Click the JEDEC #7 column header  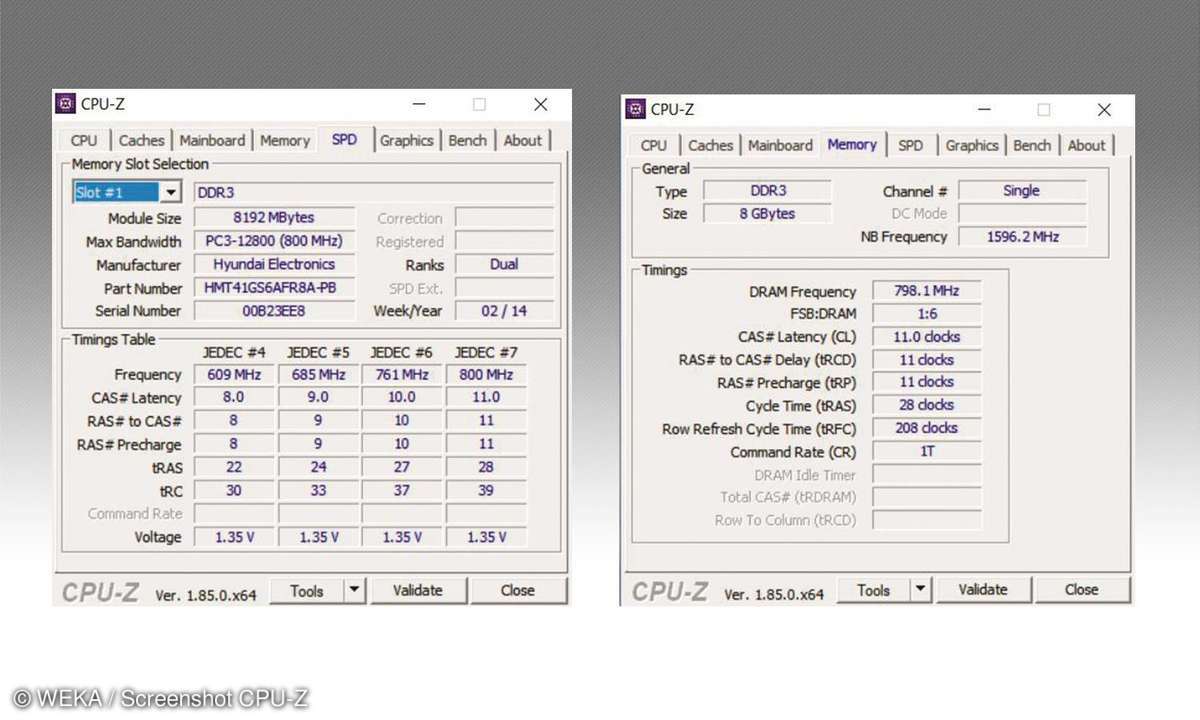click(x=486, y=353)
